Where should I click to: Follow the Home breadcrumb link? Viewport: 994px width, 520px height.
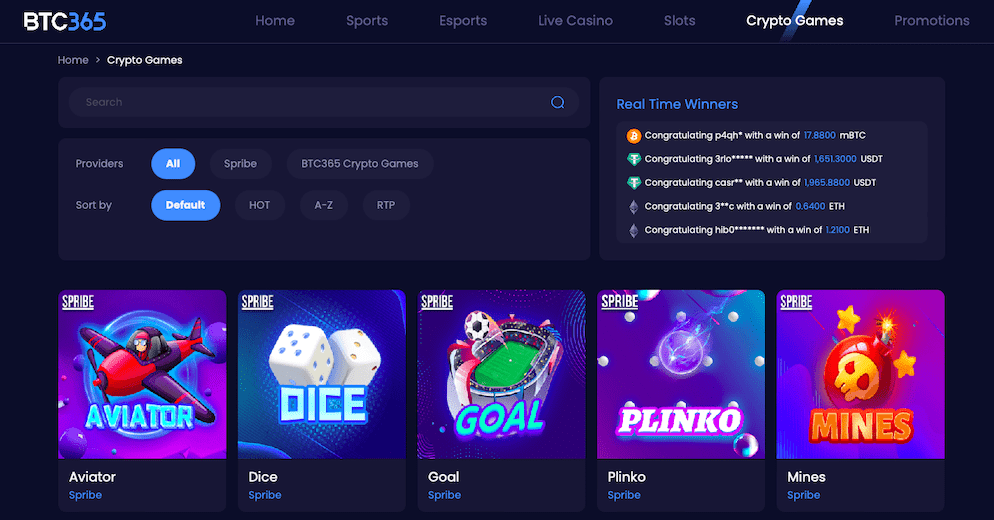coord(73,60)
